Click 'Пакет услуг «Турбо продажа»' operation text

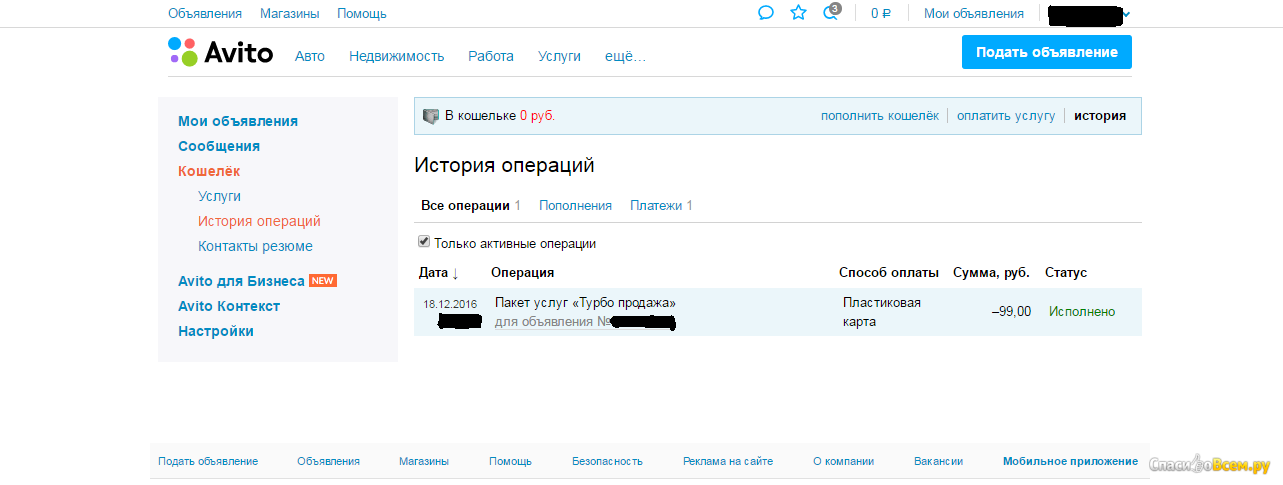tap(585, 303)
